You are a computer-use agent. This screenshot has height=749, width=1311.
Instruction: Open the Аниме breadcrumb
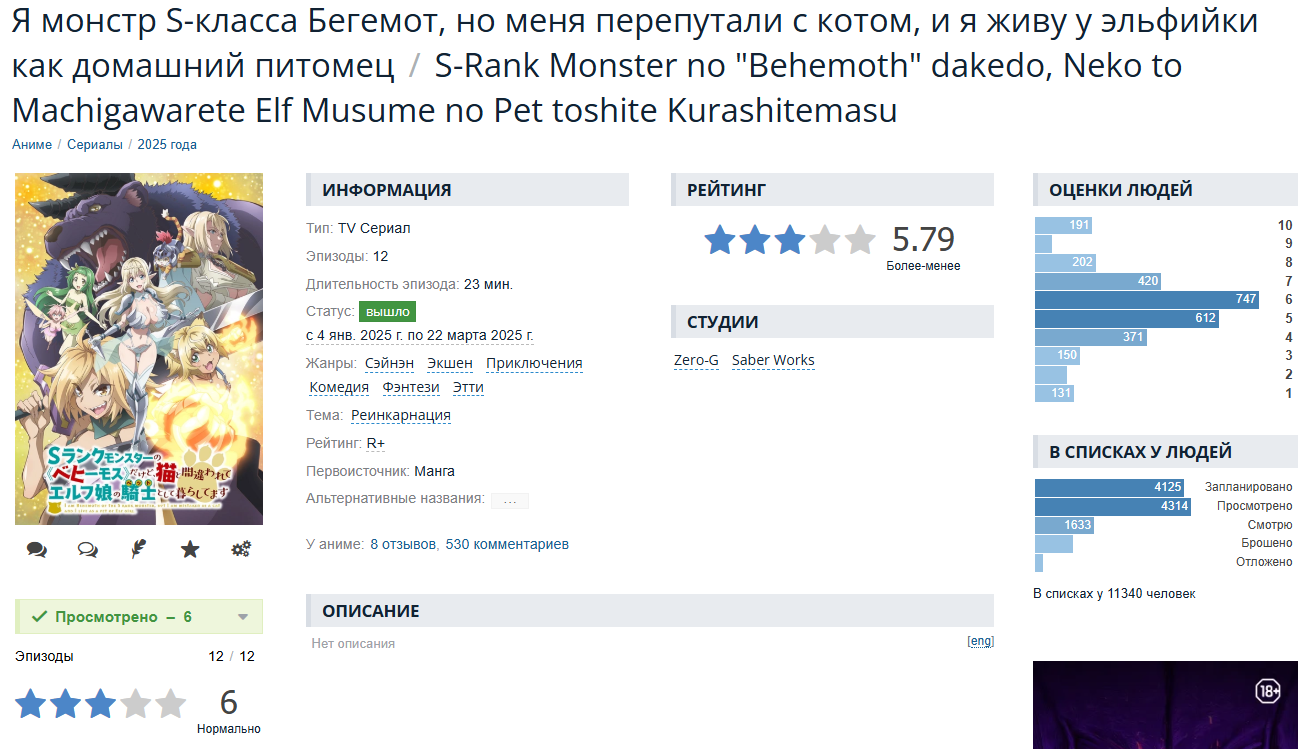(32, 145)
